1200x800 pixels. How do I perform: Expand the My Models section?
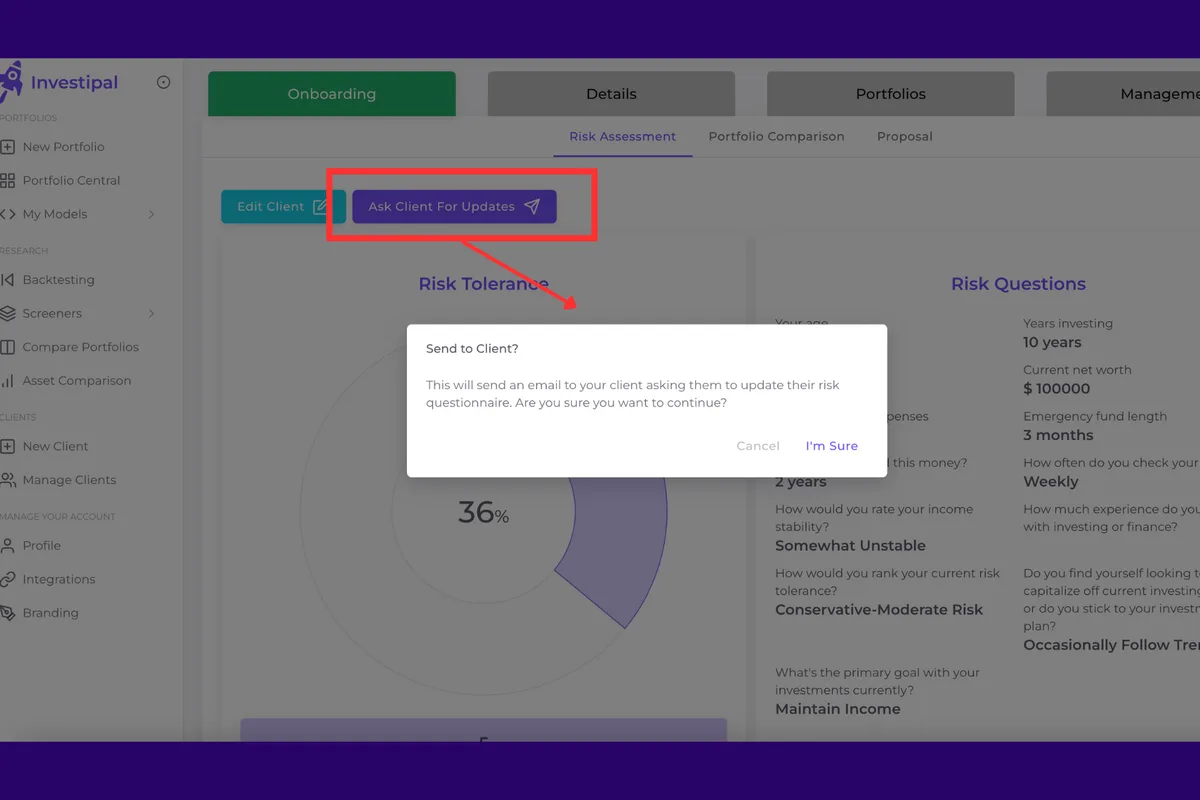click(151, 213)
